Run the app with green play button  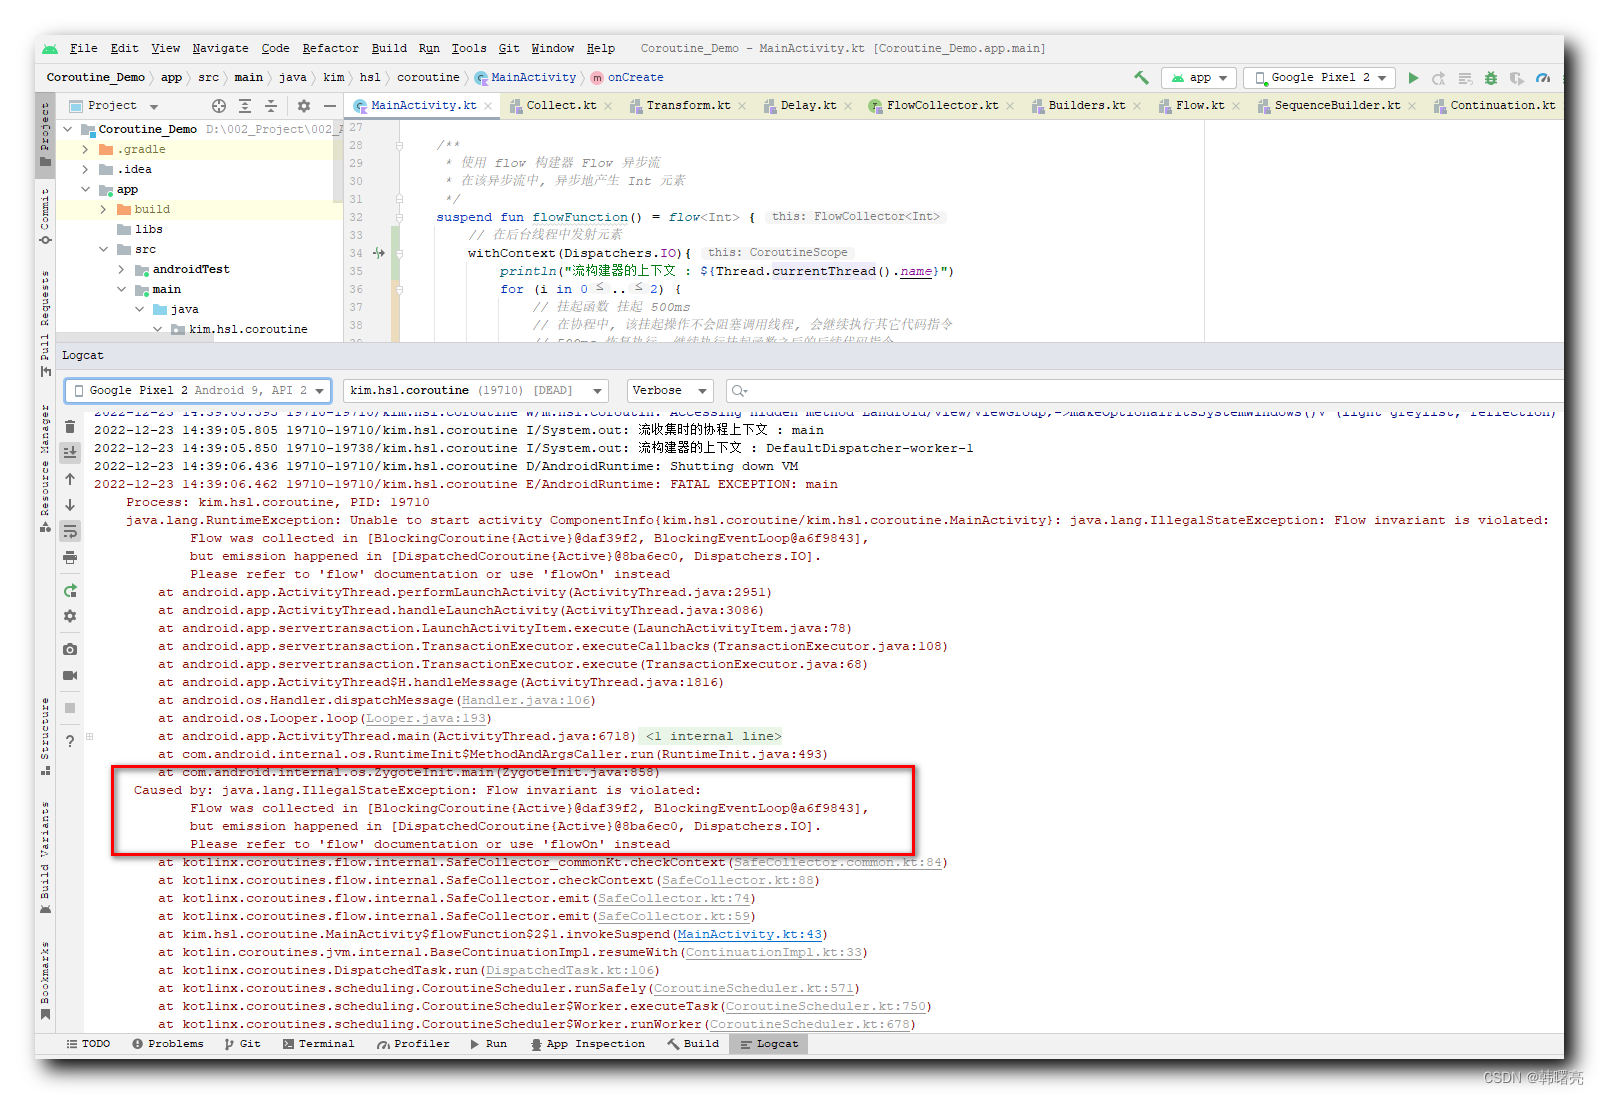(x=1413, y=77)
